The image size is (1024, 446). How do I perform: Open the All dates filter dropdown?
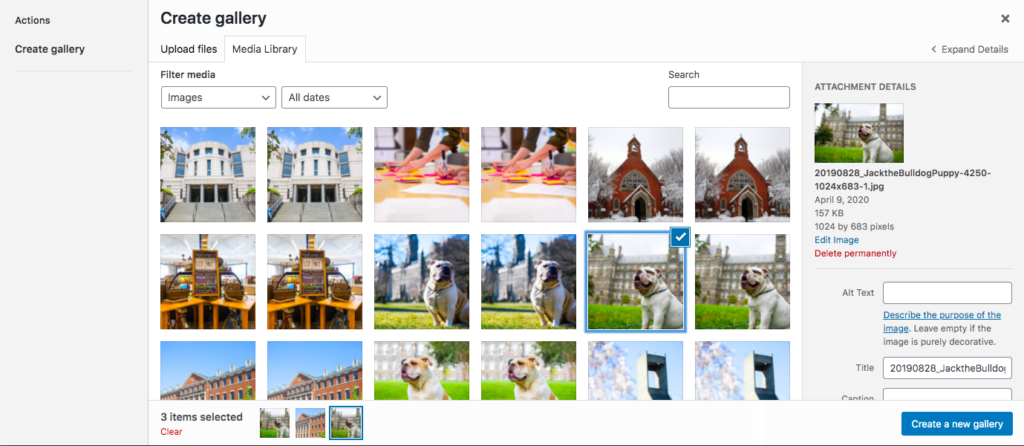[x=334, y=97]
